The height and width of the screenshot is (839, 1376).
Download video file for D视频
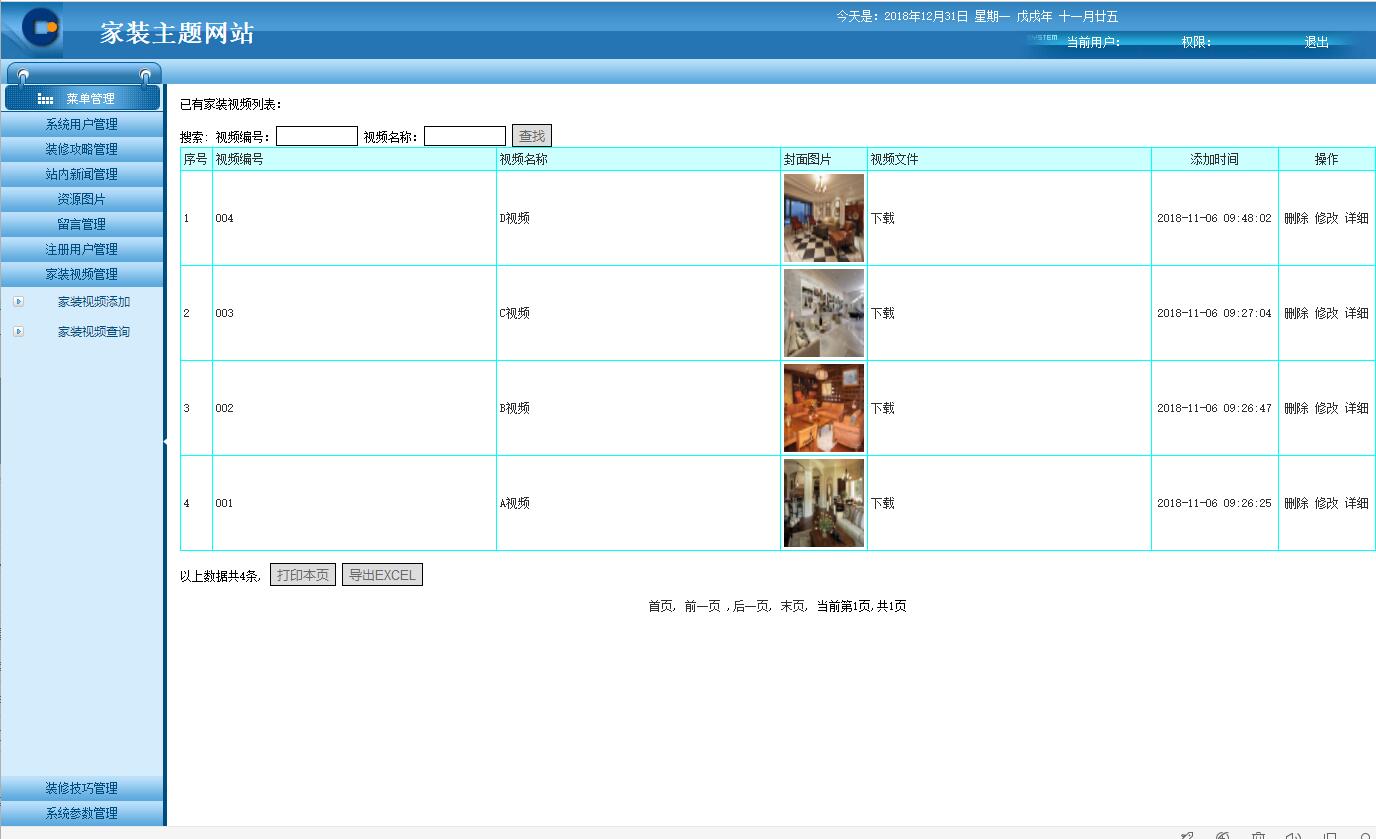pyautogui.click(x=882, y=218)
